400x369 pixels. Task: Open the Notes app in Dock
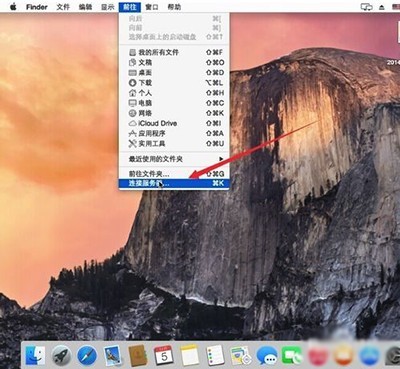click(x=189, y=355)
